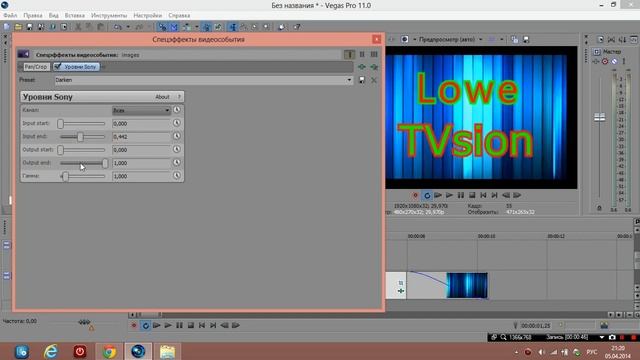Animate Output end with its clock icon
Screen dimensions: 640x360
tap(177, 162)
